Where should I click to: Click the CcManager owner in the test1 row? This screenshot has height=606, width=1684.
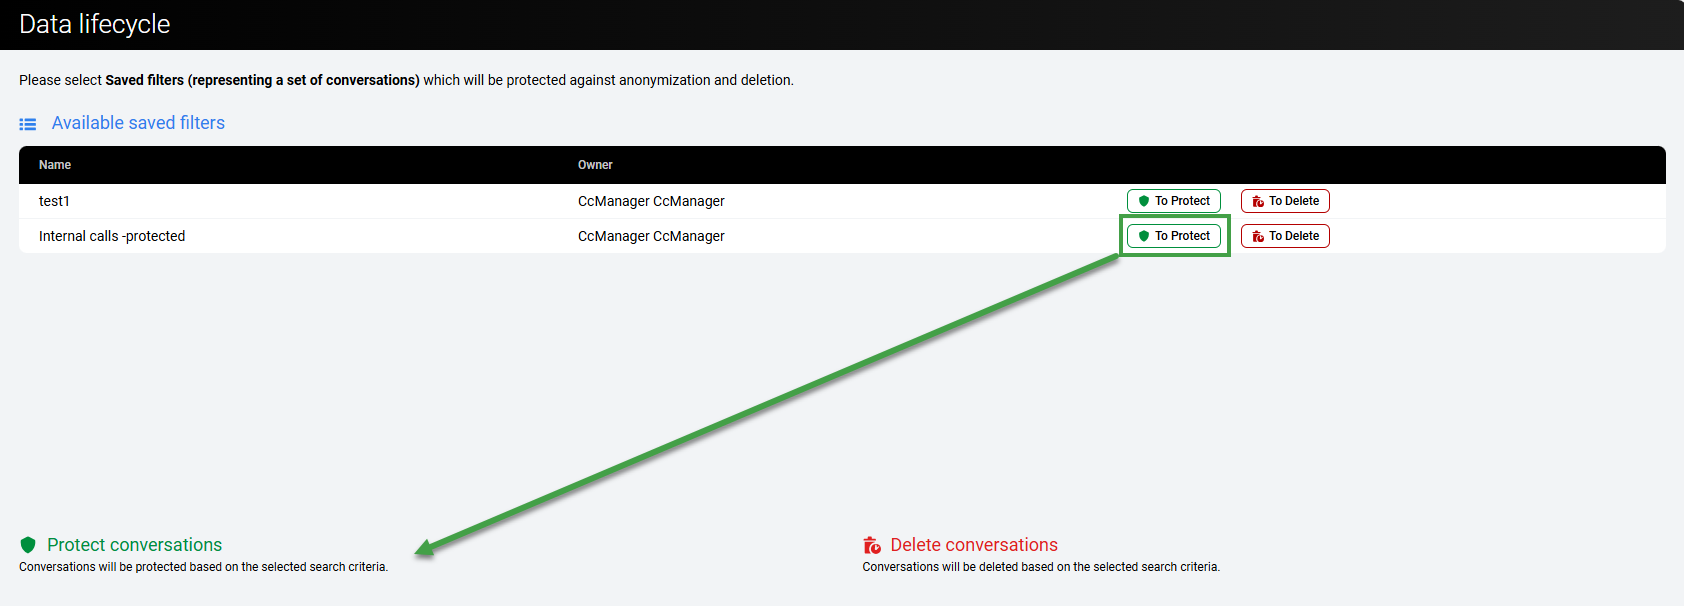[651, 201]
